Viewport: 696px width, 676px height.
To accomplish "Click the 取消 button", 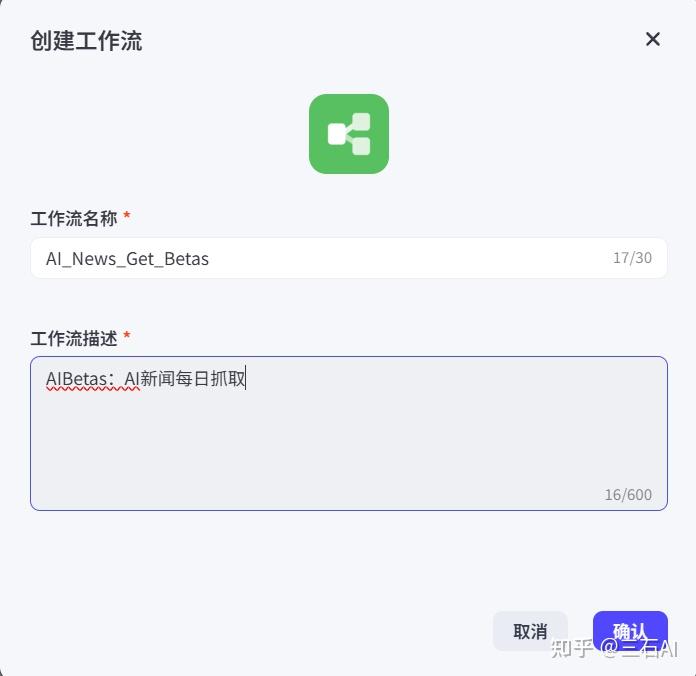I will pos(530,631).
